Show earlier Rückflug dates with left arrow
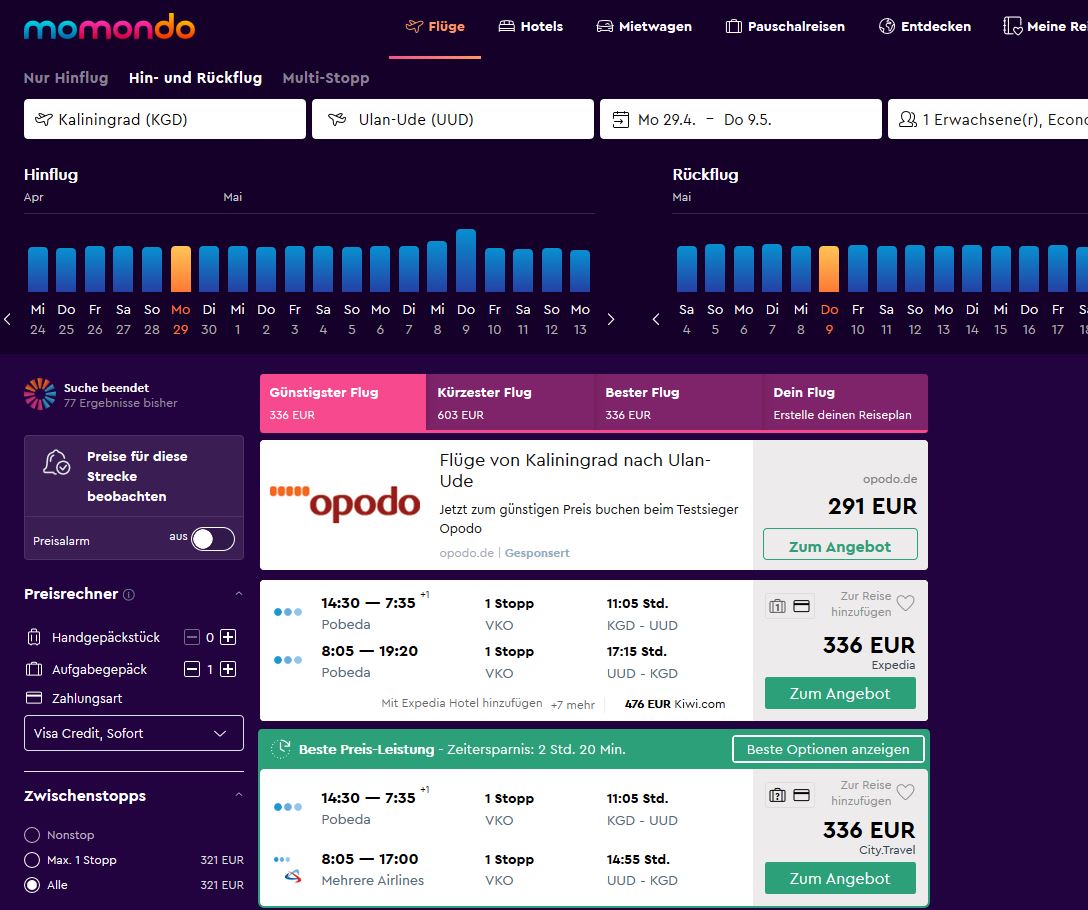This screenshot has width=1088, height=910. point(656,319)
